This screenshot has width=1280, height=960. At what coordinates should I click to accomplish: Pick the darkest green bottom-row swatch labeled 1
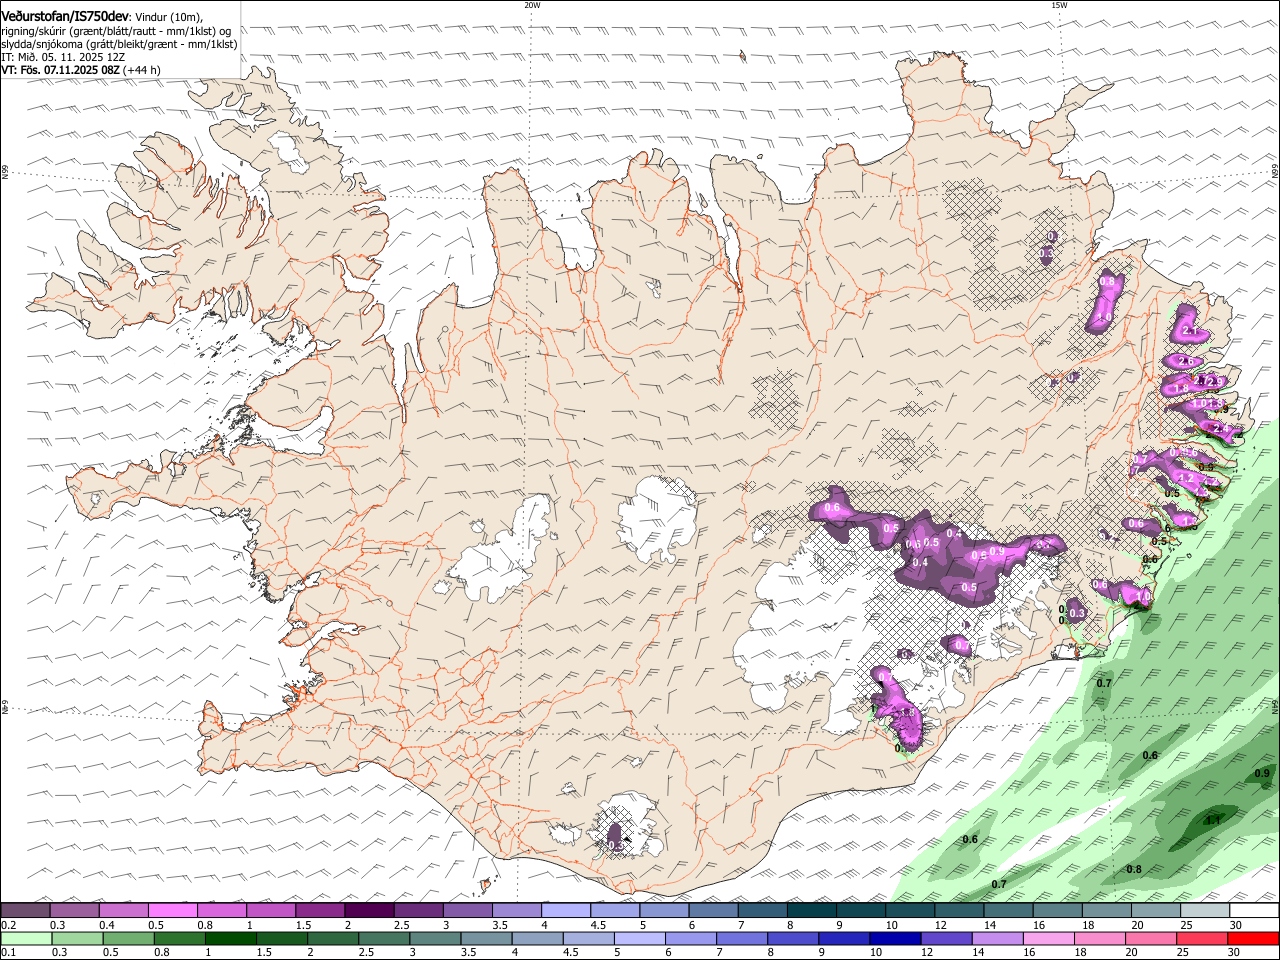(230, 938)
